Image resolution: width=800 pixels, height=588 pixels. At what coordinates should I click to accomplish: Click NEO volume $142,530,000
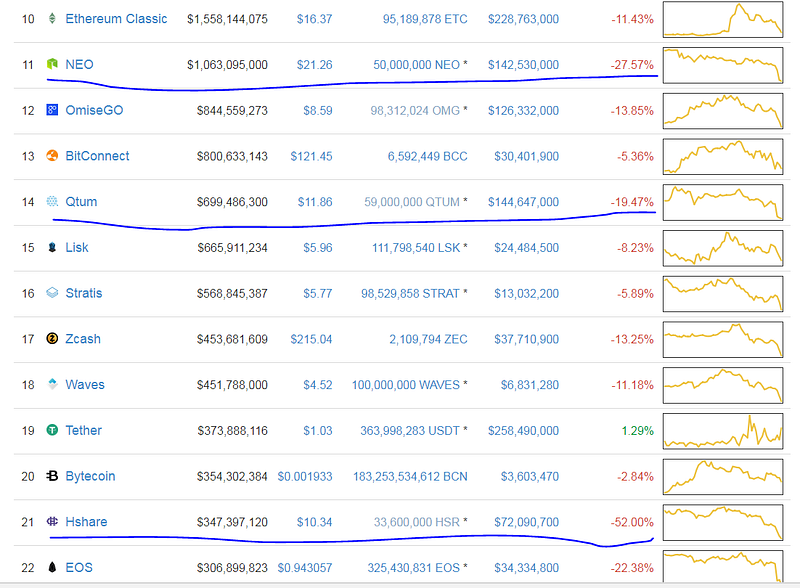[x=523, y=65]
